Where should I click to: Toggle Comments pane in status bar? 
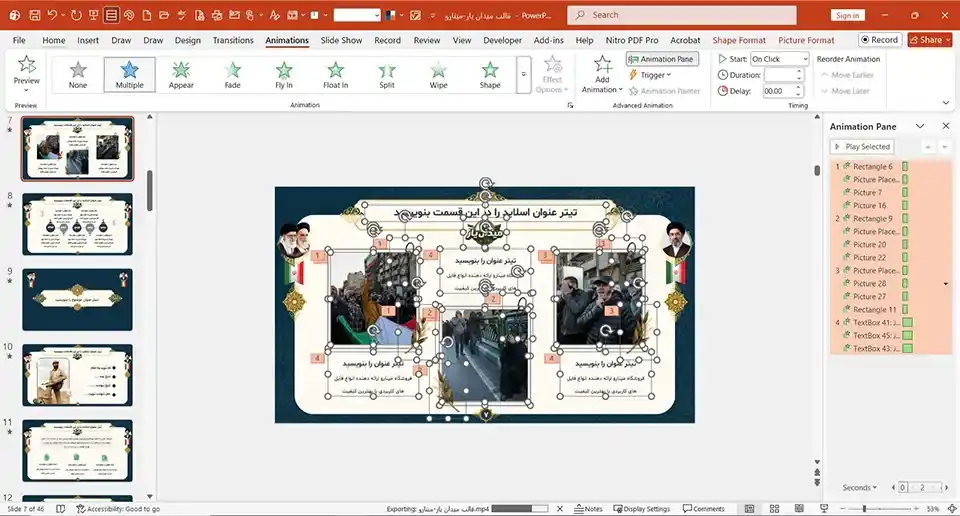coord(703,509)
